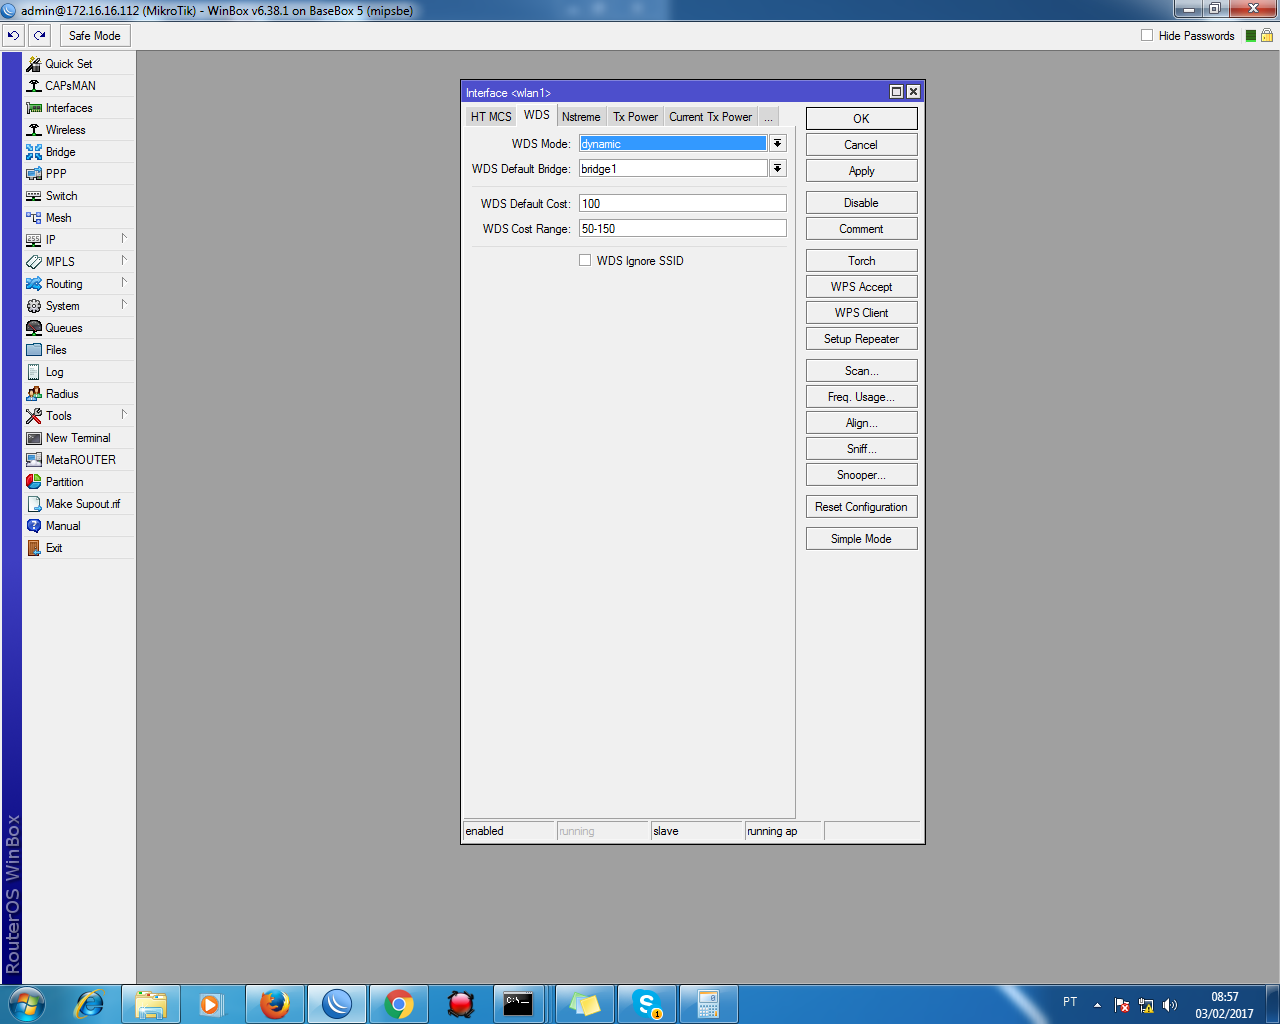This screenshot has height=1024, width=1280.
Task: Click the WPS Accept button
Action: click(x=861, y=287)
